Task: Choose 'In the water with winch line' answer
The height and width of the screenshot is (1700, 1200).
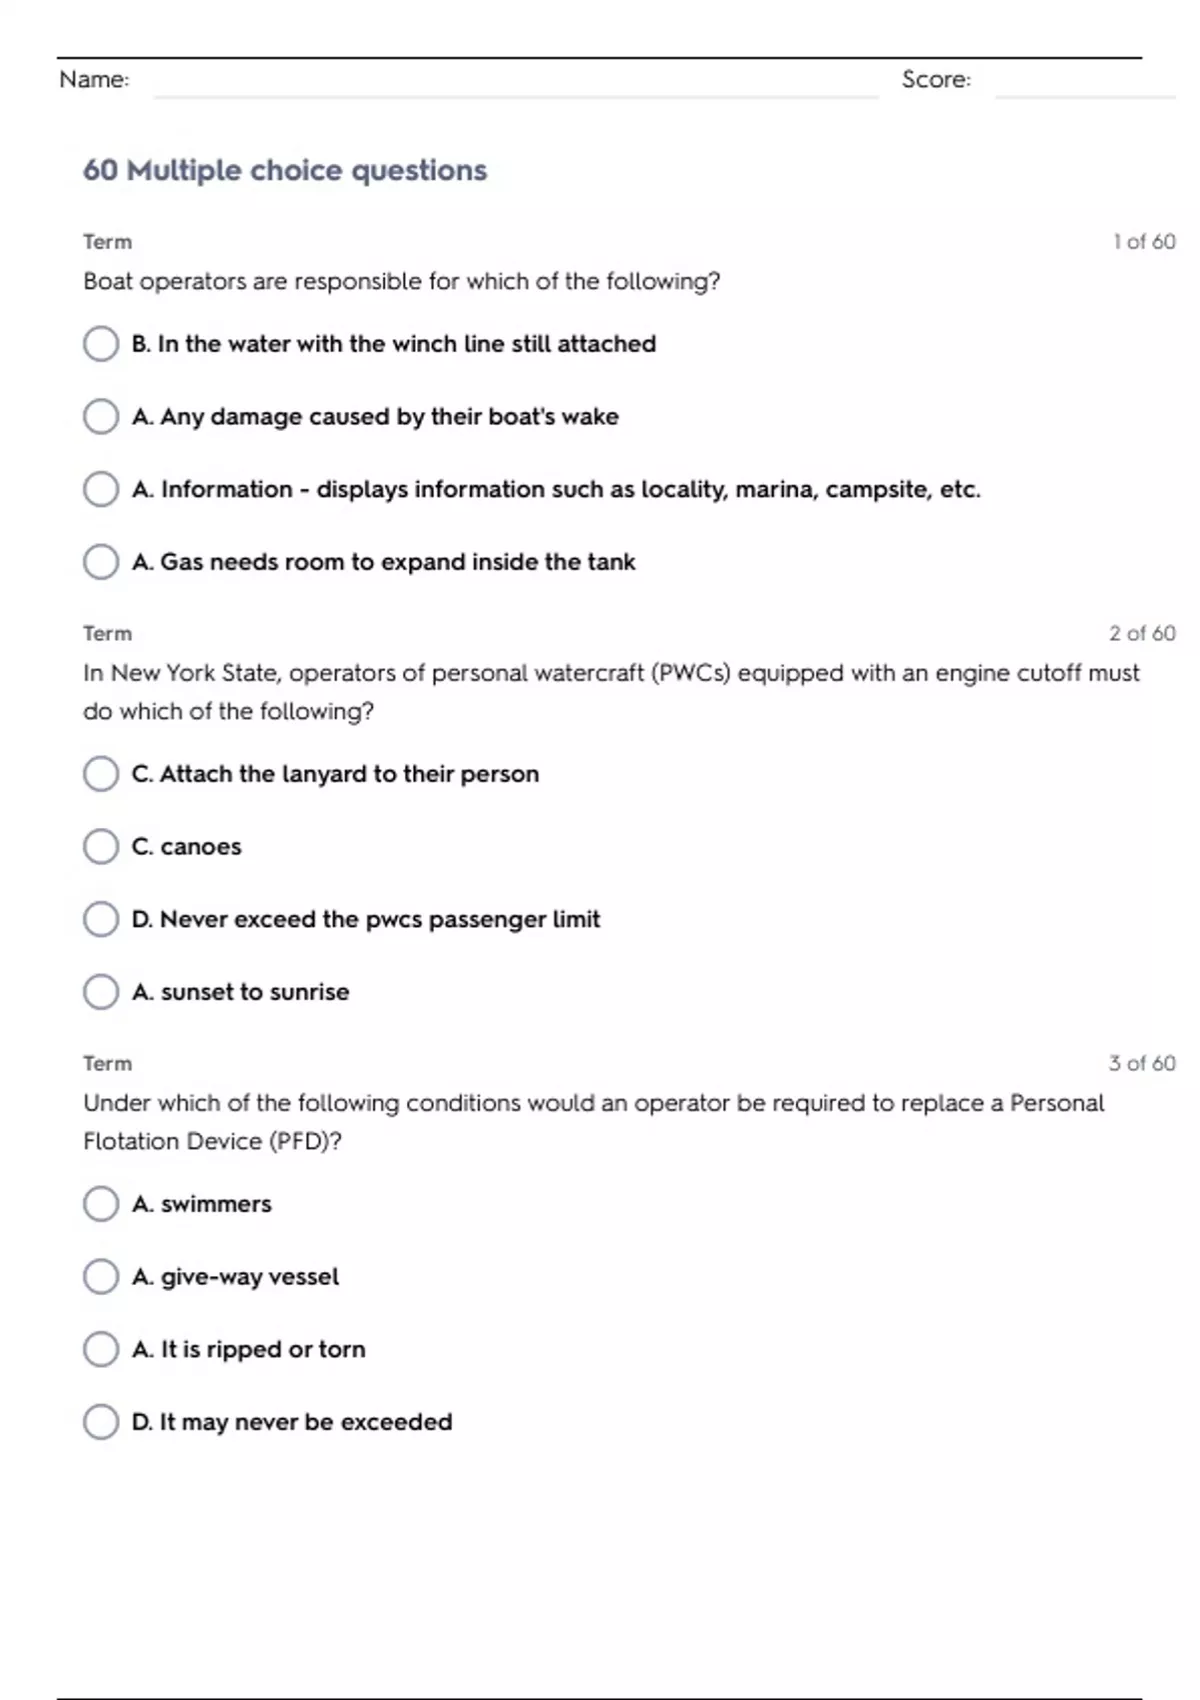Action: [x=101, y=344]
